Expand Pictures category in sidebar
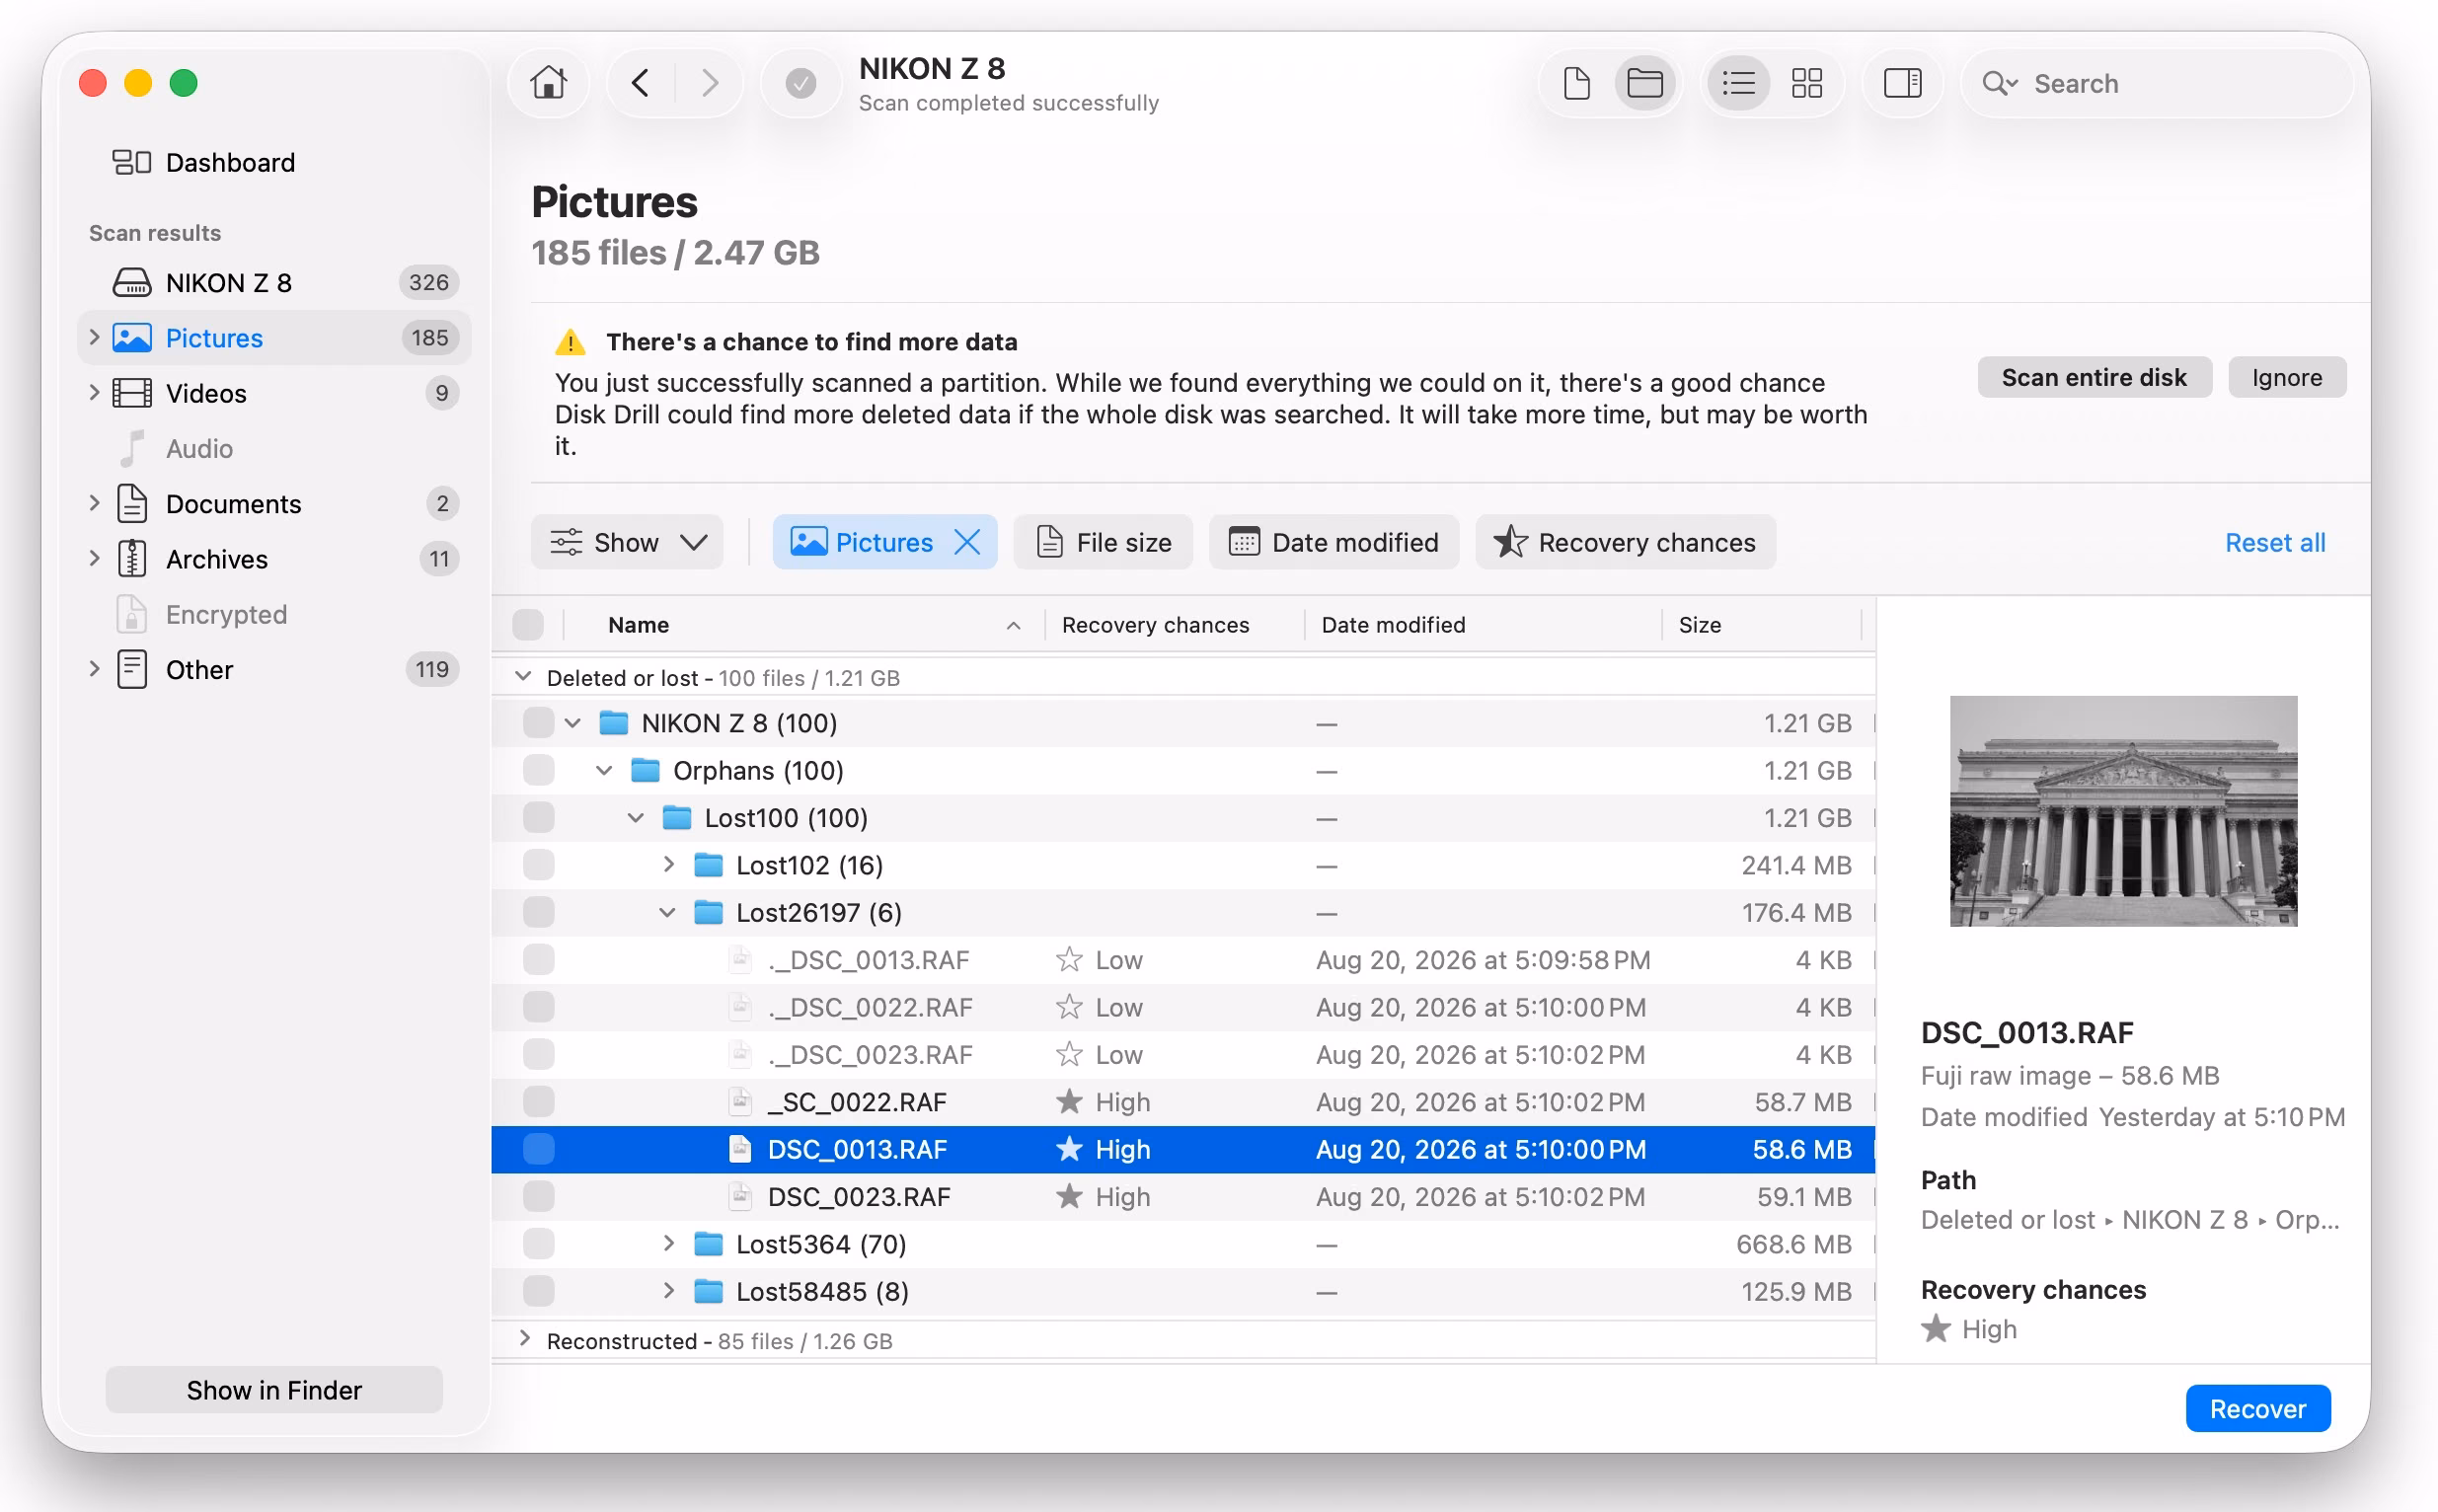The height and width of the screenshot is (1512, 2438). (94, 337)
